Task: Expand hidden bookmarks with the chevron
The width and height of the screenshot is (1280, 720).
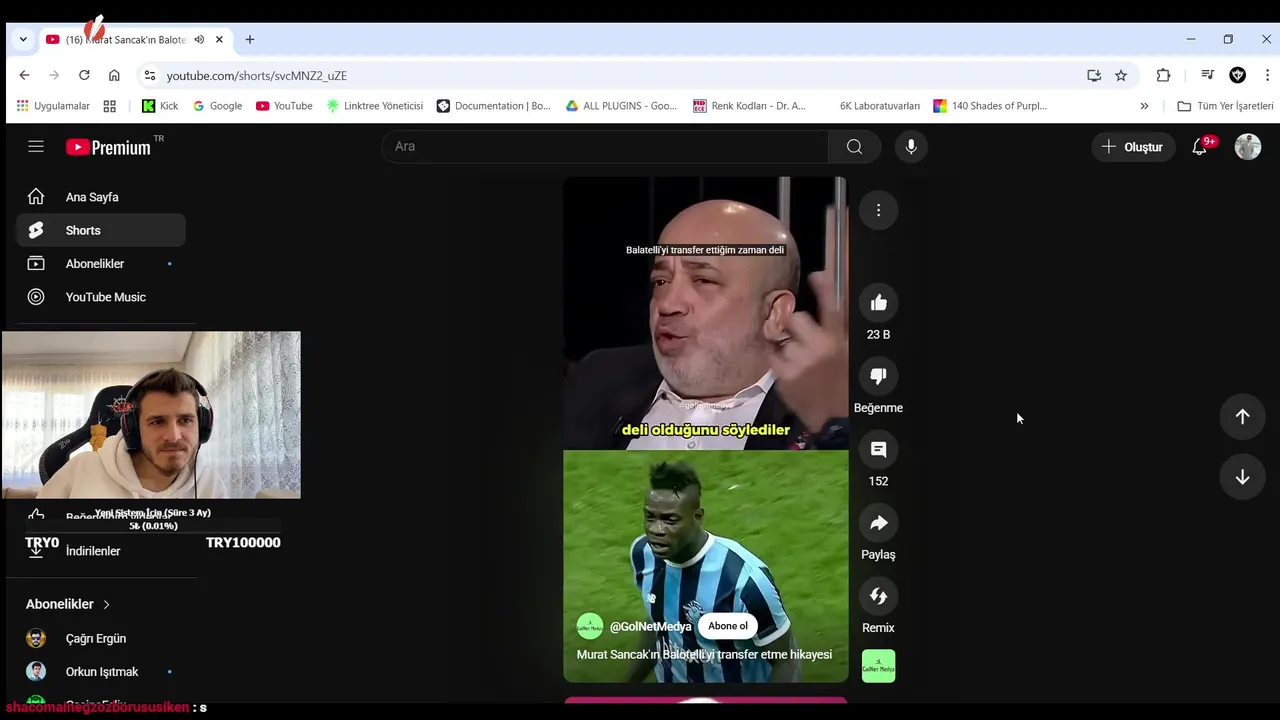Action: 1144,106
